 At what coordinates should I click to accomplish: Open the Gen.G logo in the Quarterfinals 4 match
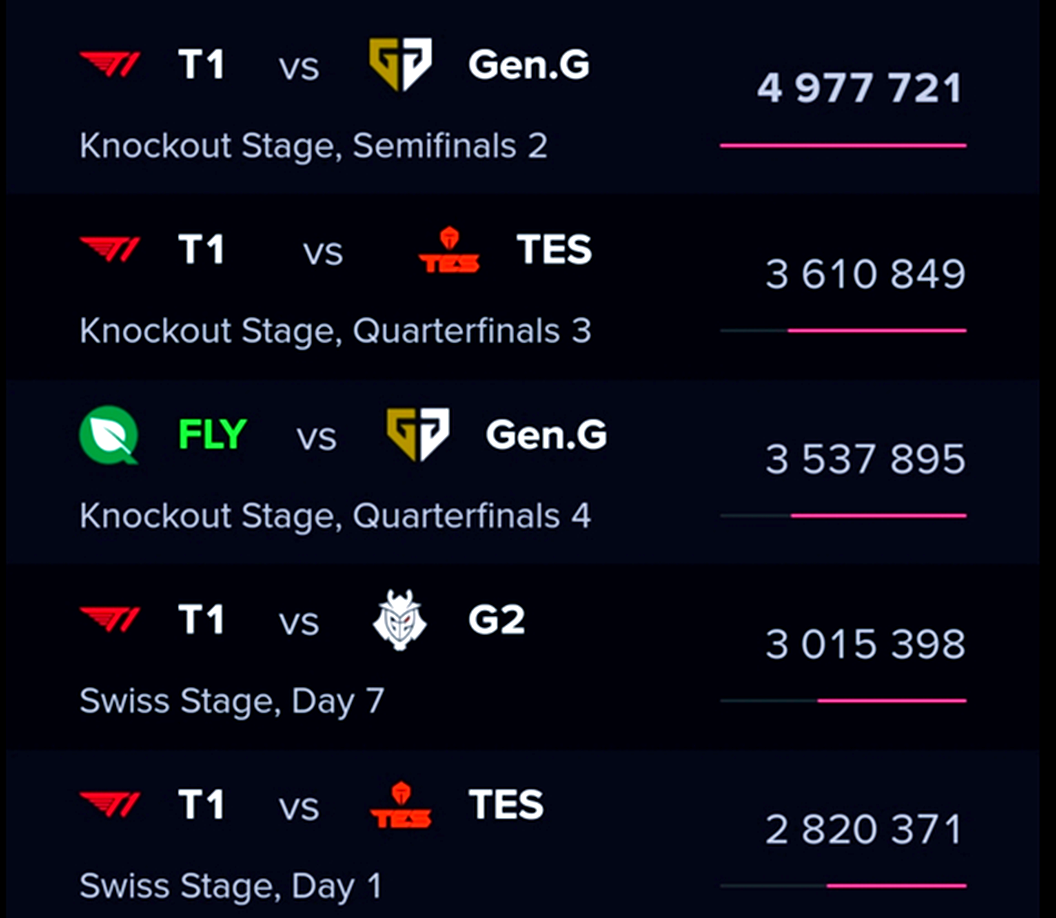(x=418, y=434)
